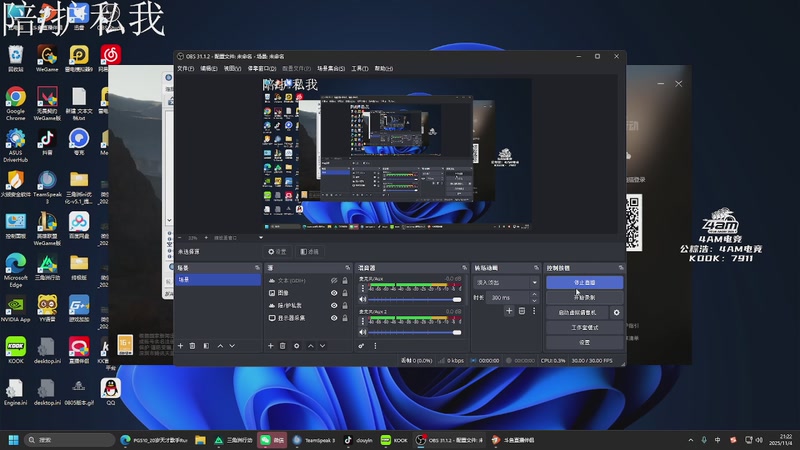Click the 开始录制 start recording button

coord(584,297)
